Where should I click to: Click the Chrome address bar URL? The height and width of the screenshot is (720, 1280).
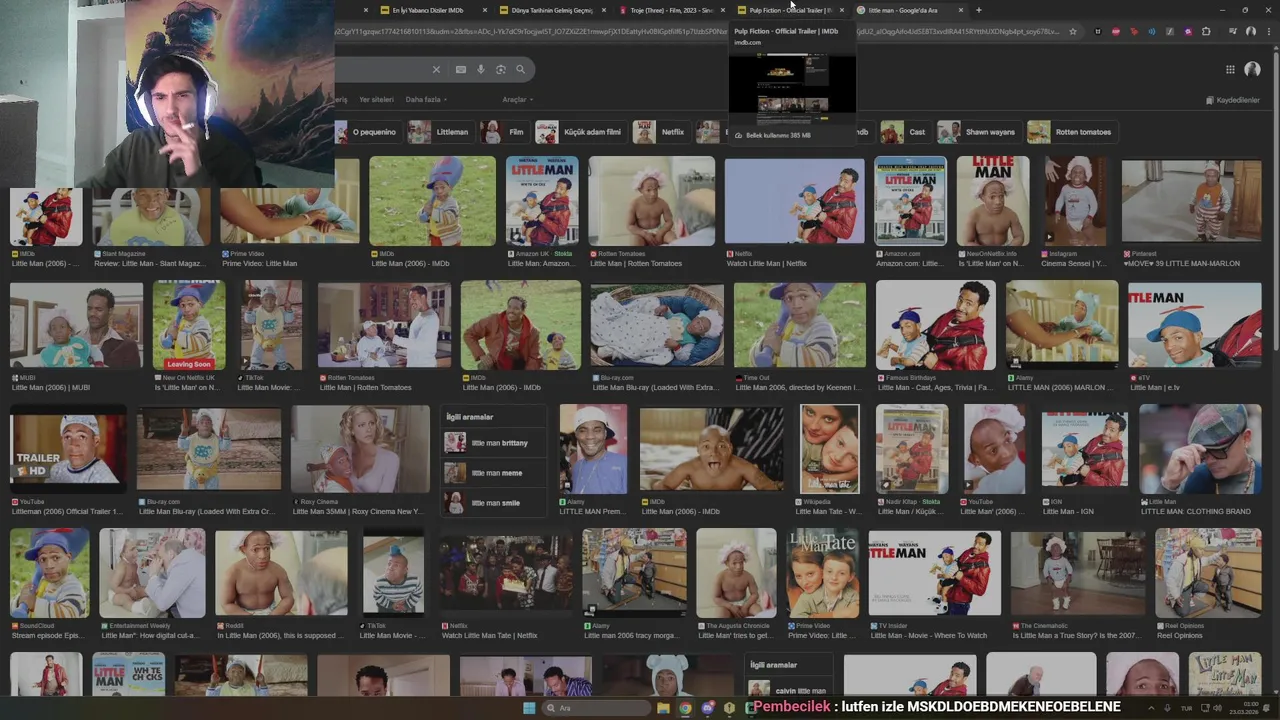pyautogui.click(x=700, y=31)
